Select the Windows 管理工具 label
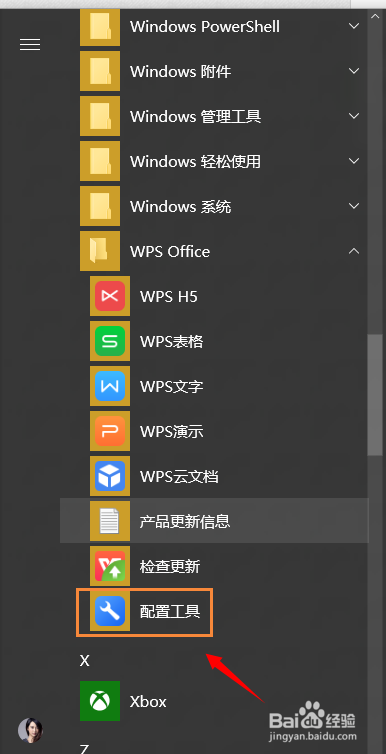This screenshot has height=754, width=386. [x=196, y=116]
